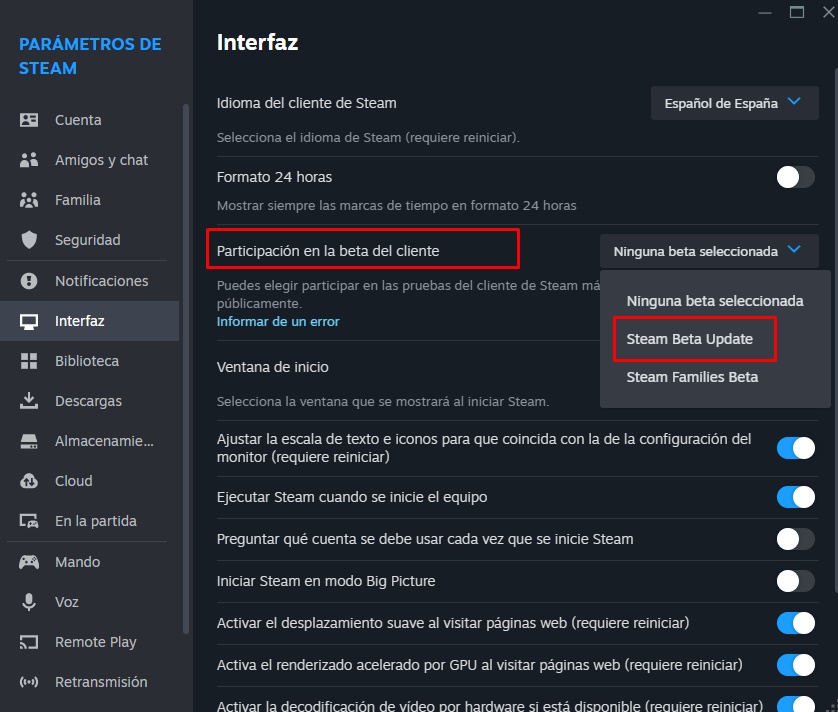Image resolution: width=838 pixels, height=712 pixels.
Task: Enable asking which account to use on startup
Action: tap(795, 539)
